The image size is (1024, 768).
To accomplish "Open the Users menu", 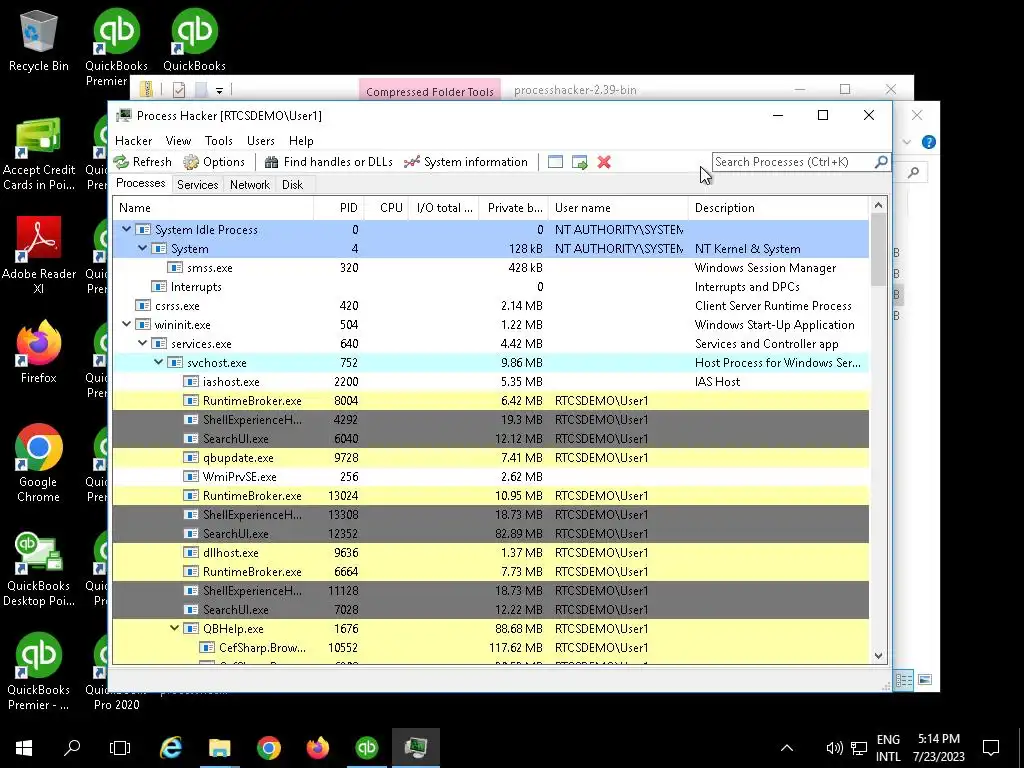I will tap(261, 140).
